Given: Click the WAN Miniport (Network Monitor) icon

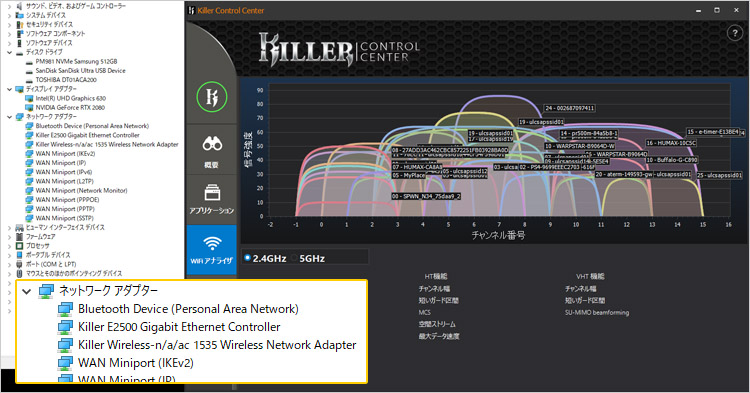Looking at the screenshot, I should pos(29,191).
